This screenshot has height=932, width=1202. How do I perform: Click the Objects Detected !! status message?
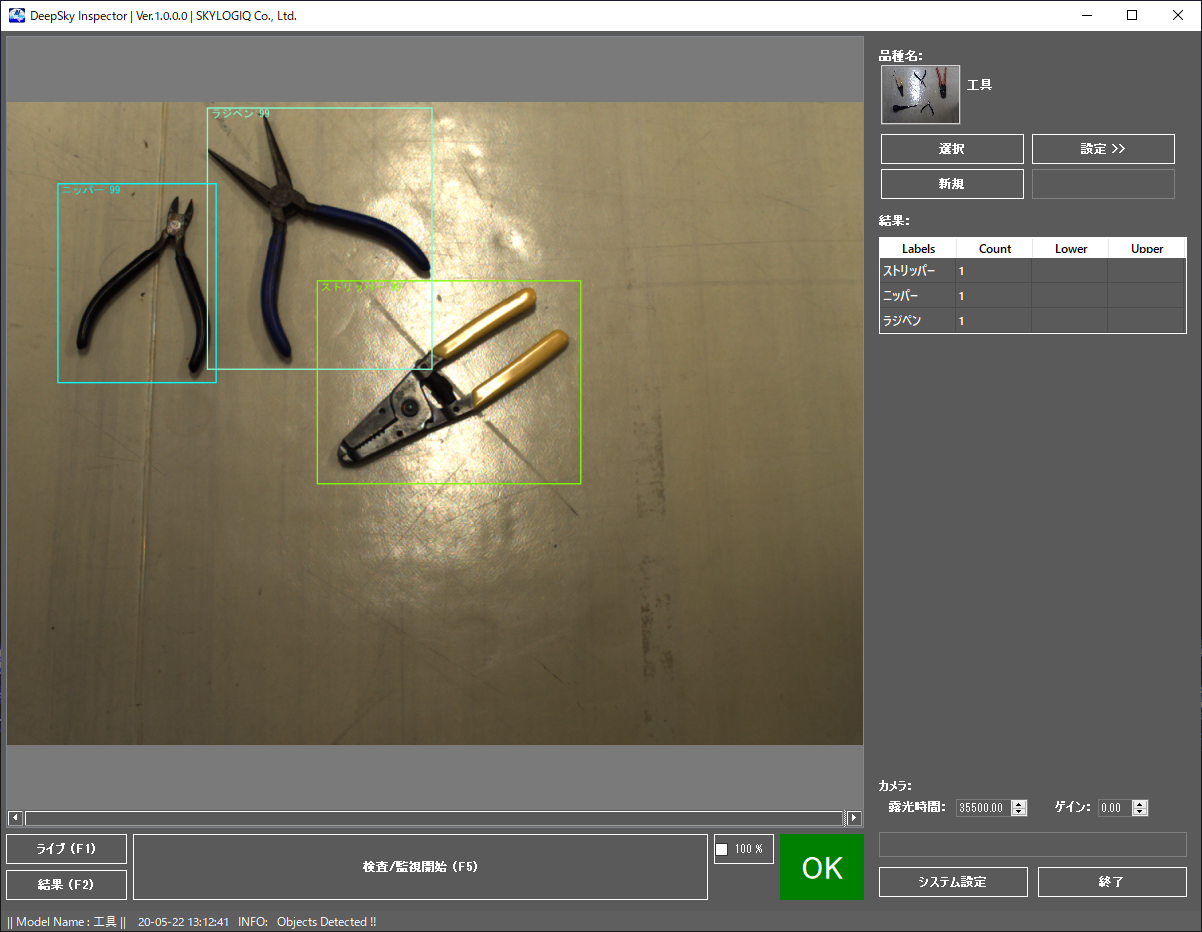pos(326,922)
